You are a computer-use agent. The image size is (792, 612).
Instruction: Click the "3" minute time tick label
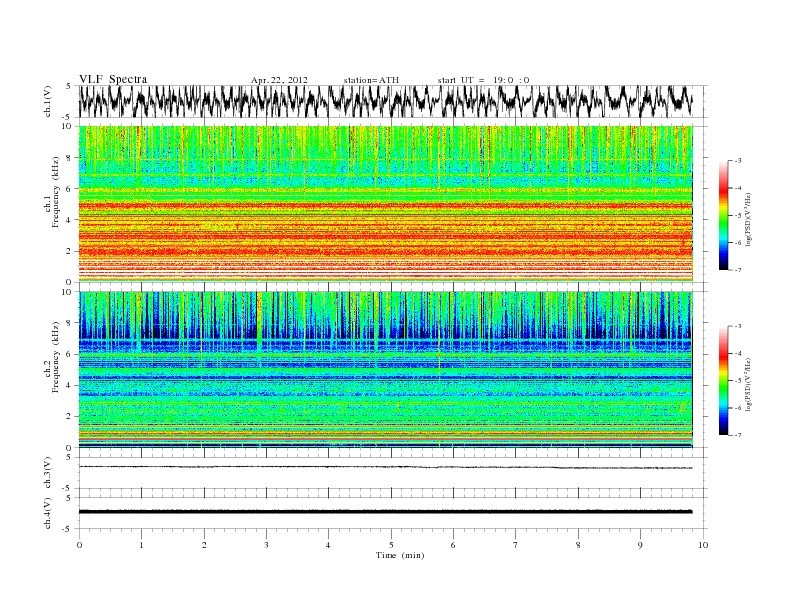[266, 545]
